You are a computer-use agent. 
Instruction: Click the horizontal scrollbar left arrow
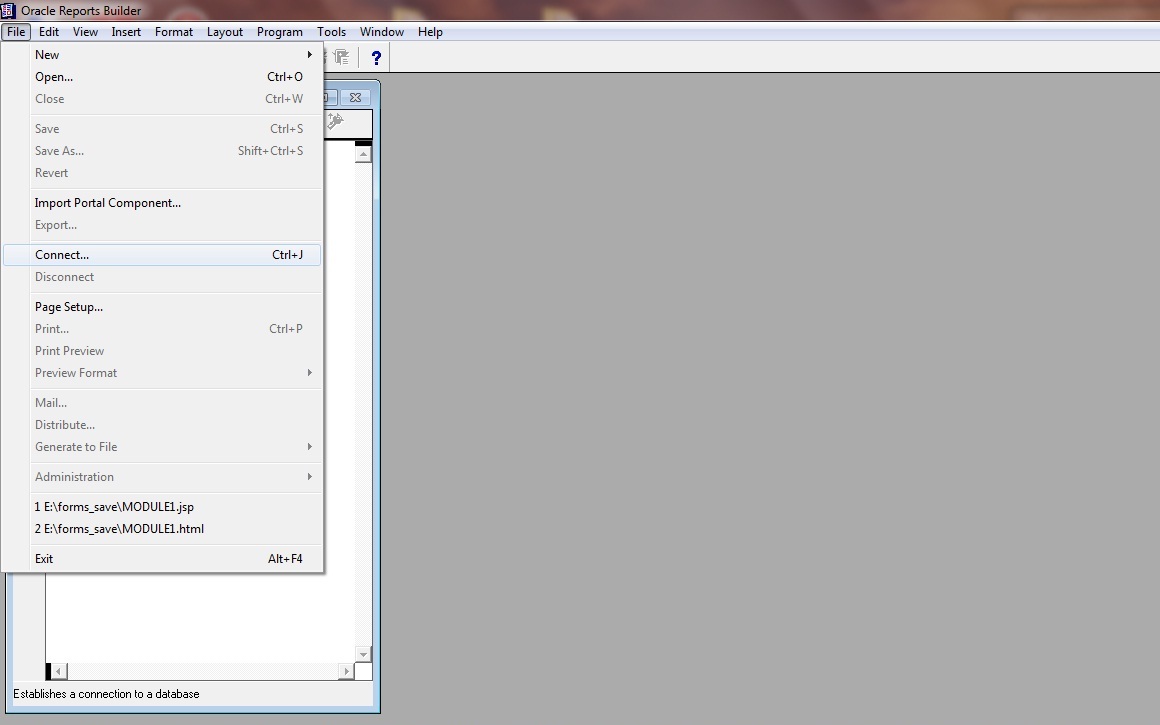click(x=58, y=671)
